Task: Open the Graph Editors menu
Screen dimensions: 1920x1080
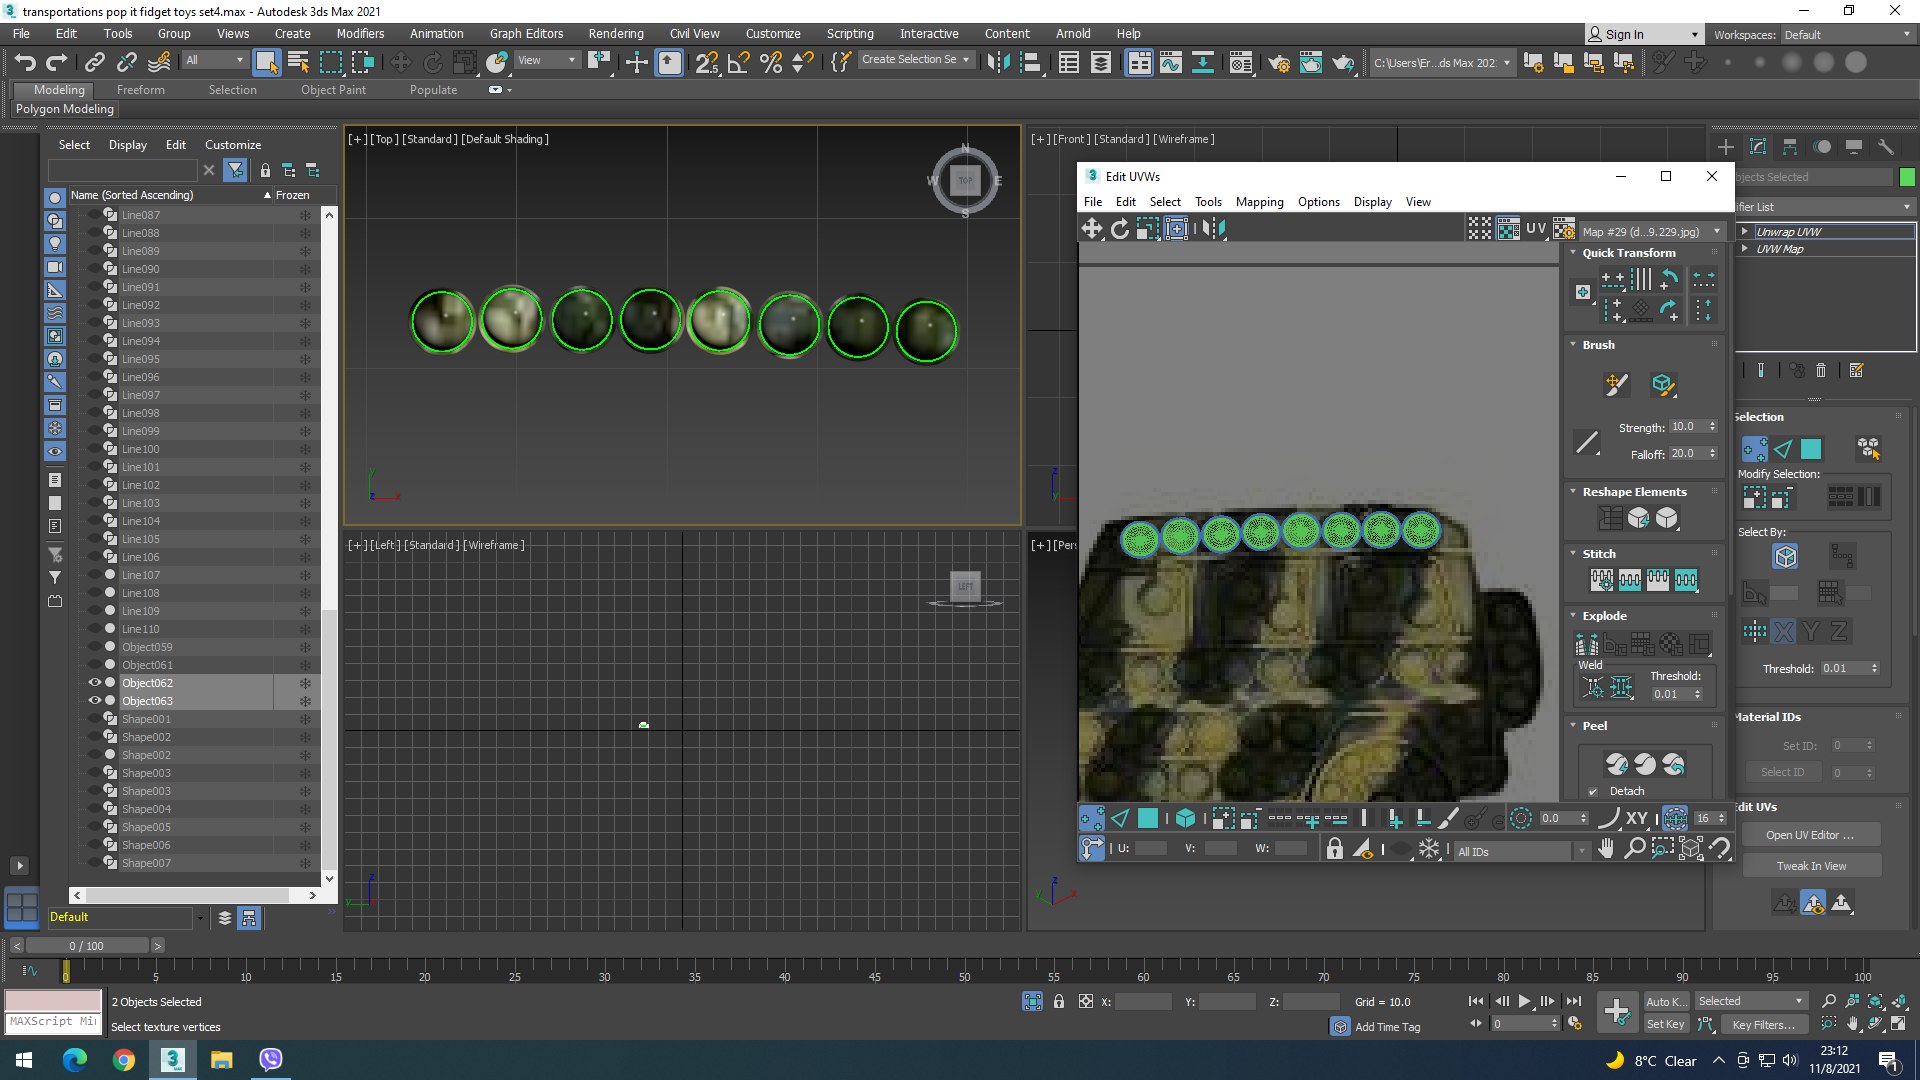Action: pyautogui.click(x=526, y=33)
